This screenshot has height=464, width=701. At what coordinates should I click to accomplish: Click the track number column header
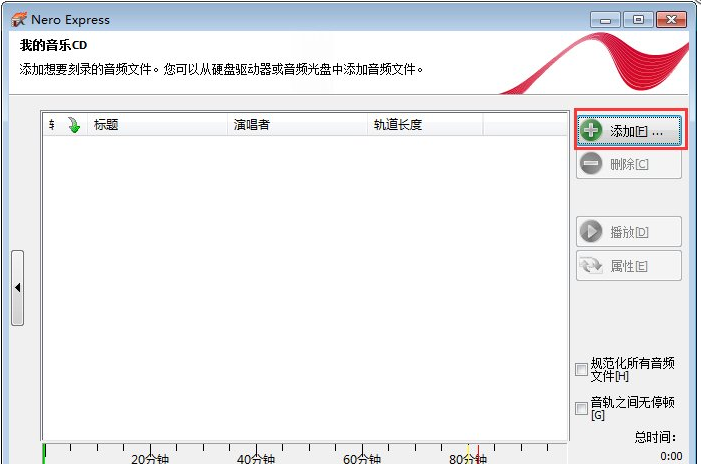[52, 124]
